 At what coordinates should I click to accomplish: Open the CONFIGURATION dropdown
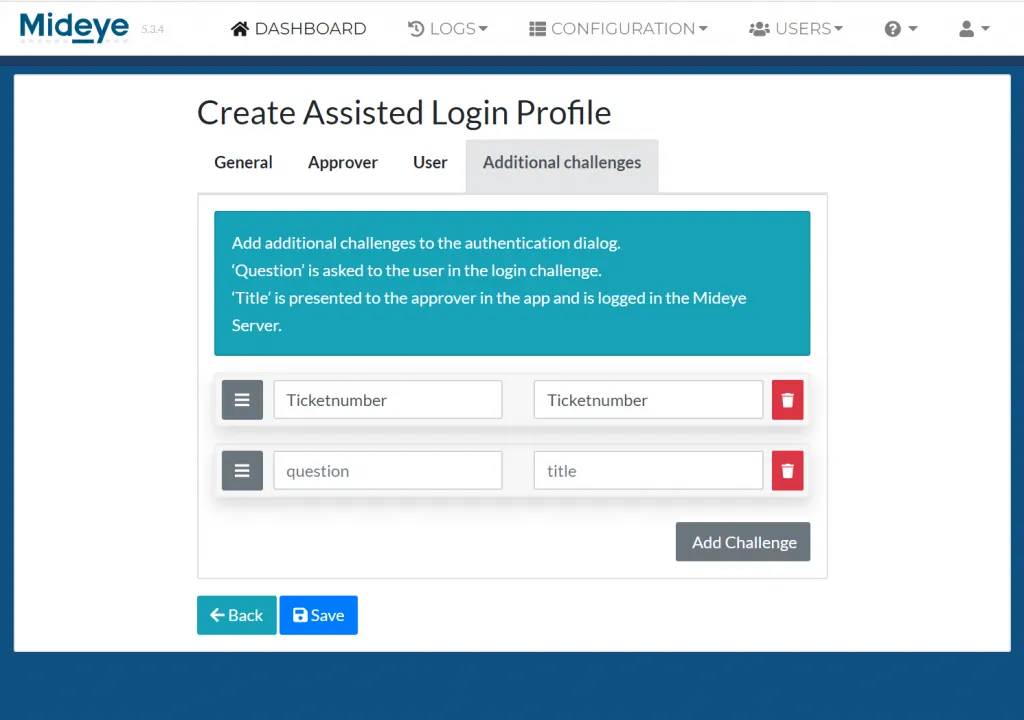(x=618, y=28)
